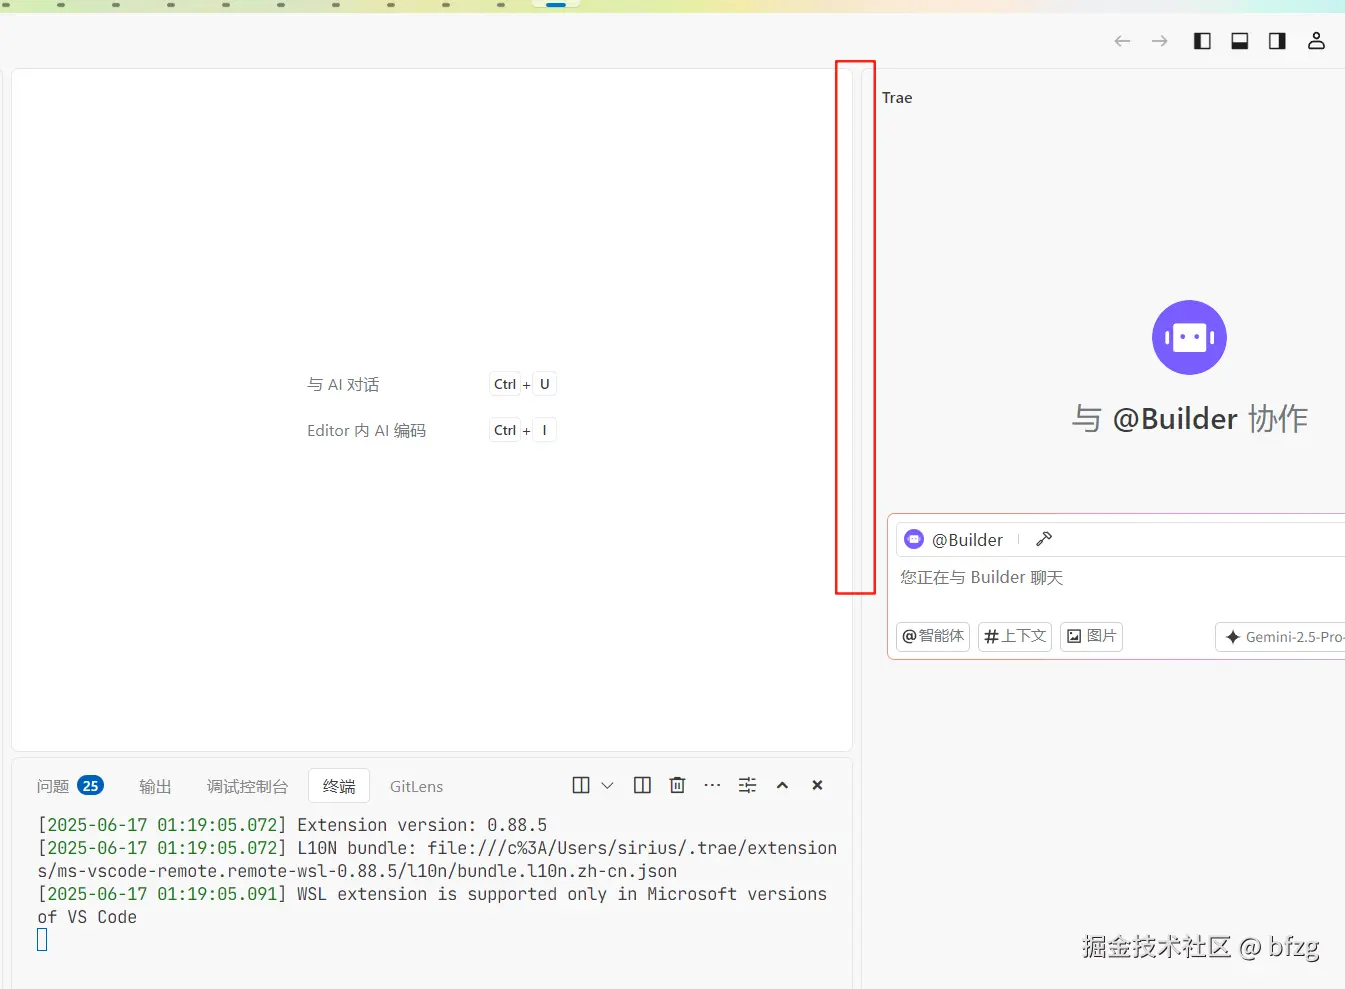Screen dimensions: 1345x989
Task: Open the account profile icon top right
Action: [1316, 41]
